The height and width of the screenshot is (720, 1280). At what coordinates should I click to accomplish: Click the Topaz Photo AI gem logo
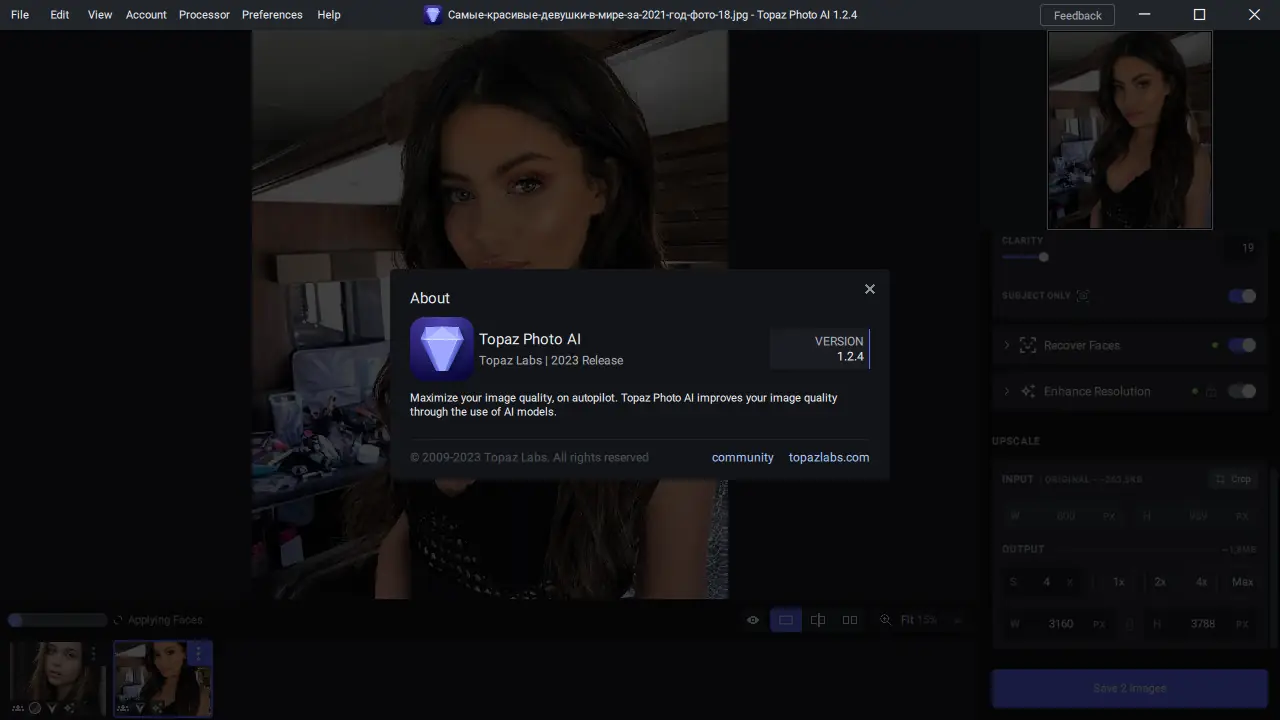[x=442, y=349]
